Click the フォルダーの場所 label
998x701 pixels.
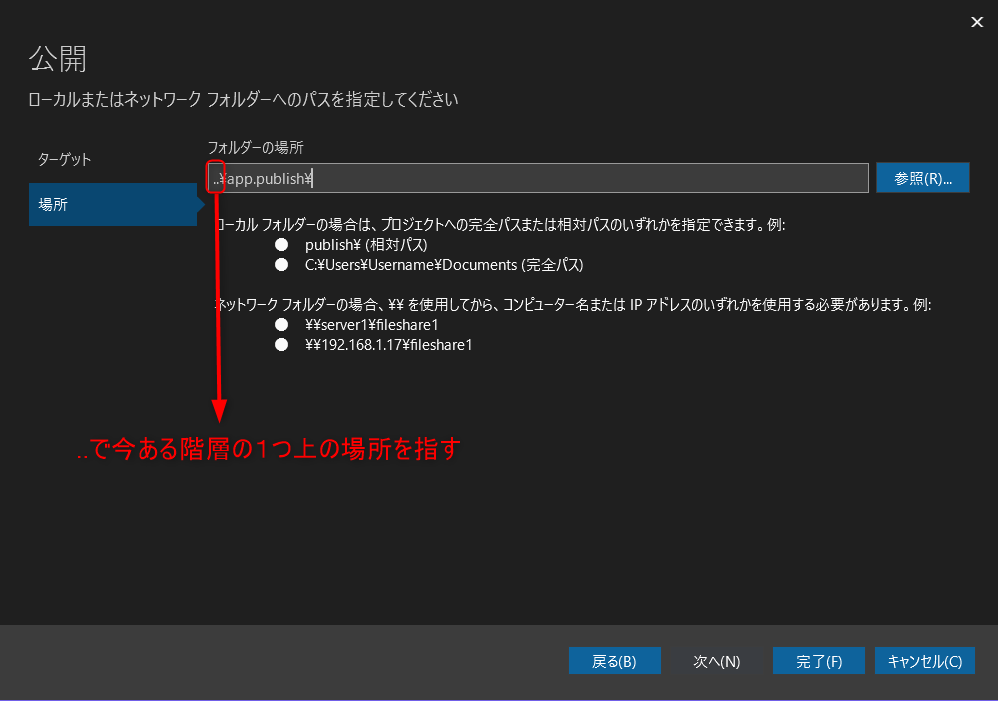click(255, 147)
